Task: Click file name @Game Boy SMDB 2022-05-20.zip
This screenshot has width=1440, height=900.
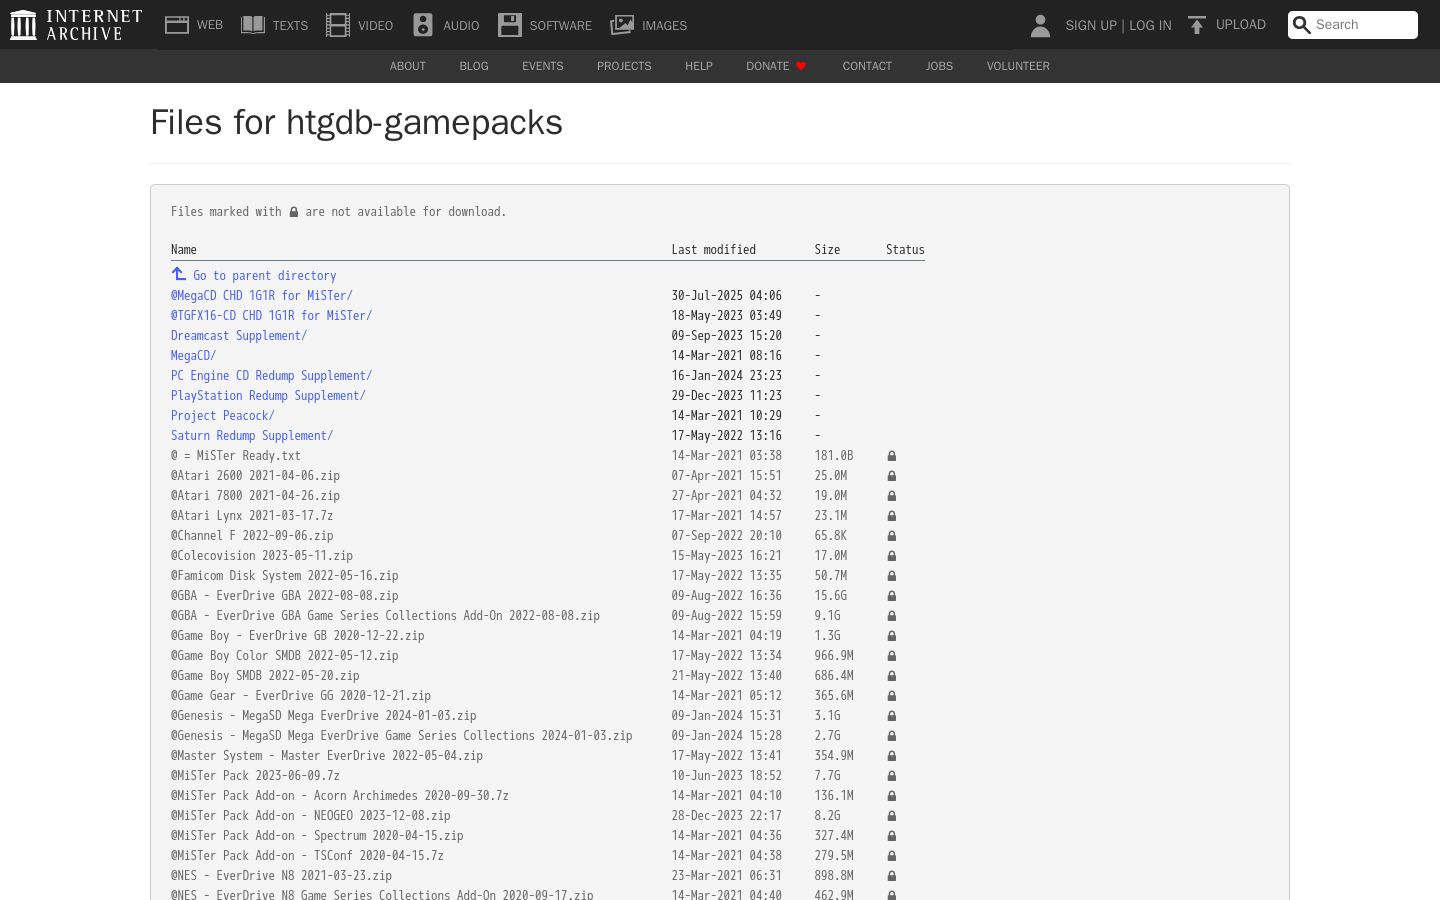Action: click(x=265, y=676)
